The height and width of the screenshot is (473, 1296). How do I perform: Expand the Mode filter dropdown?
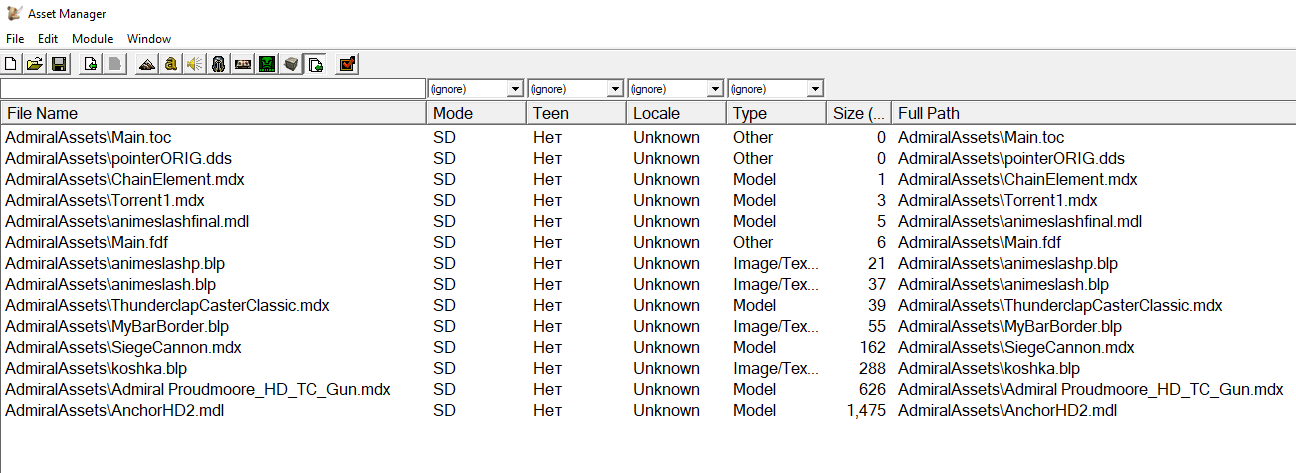(x=515, y=89)
